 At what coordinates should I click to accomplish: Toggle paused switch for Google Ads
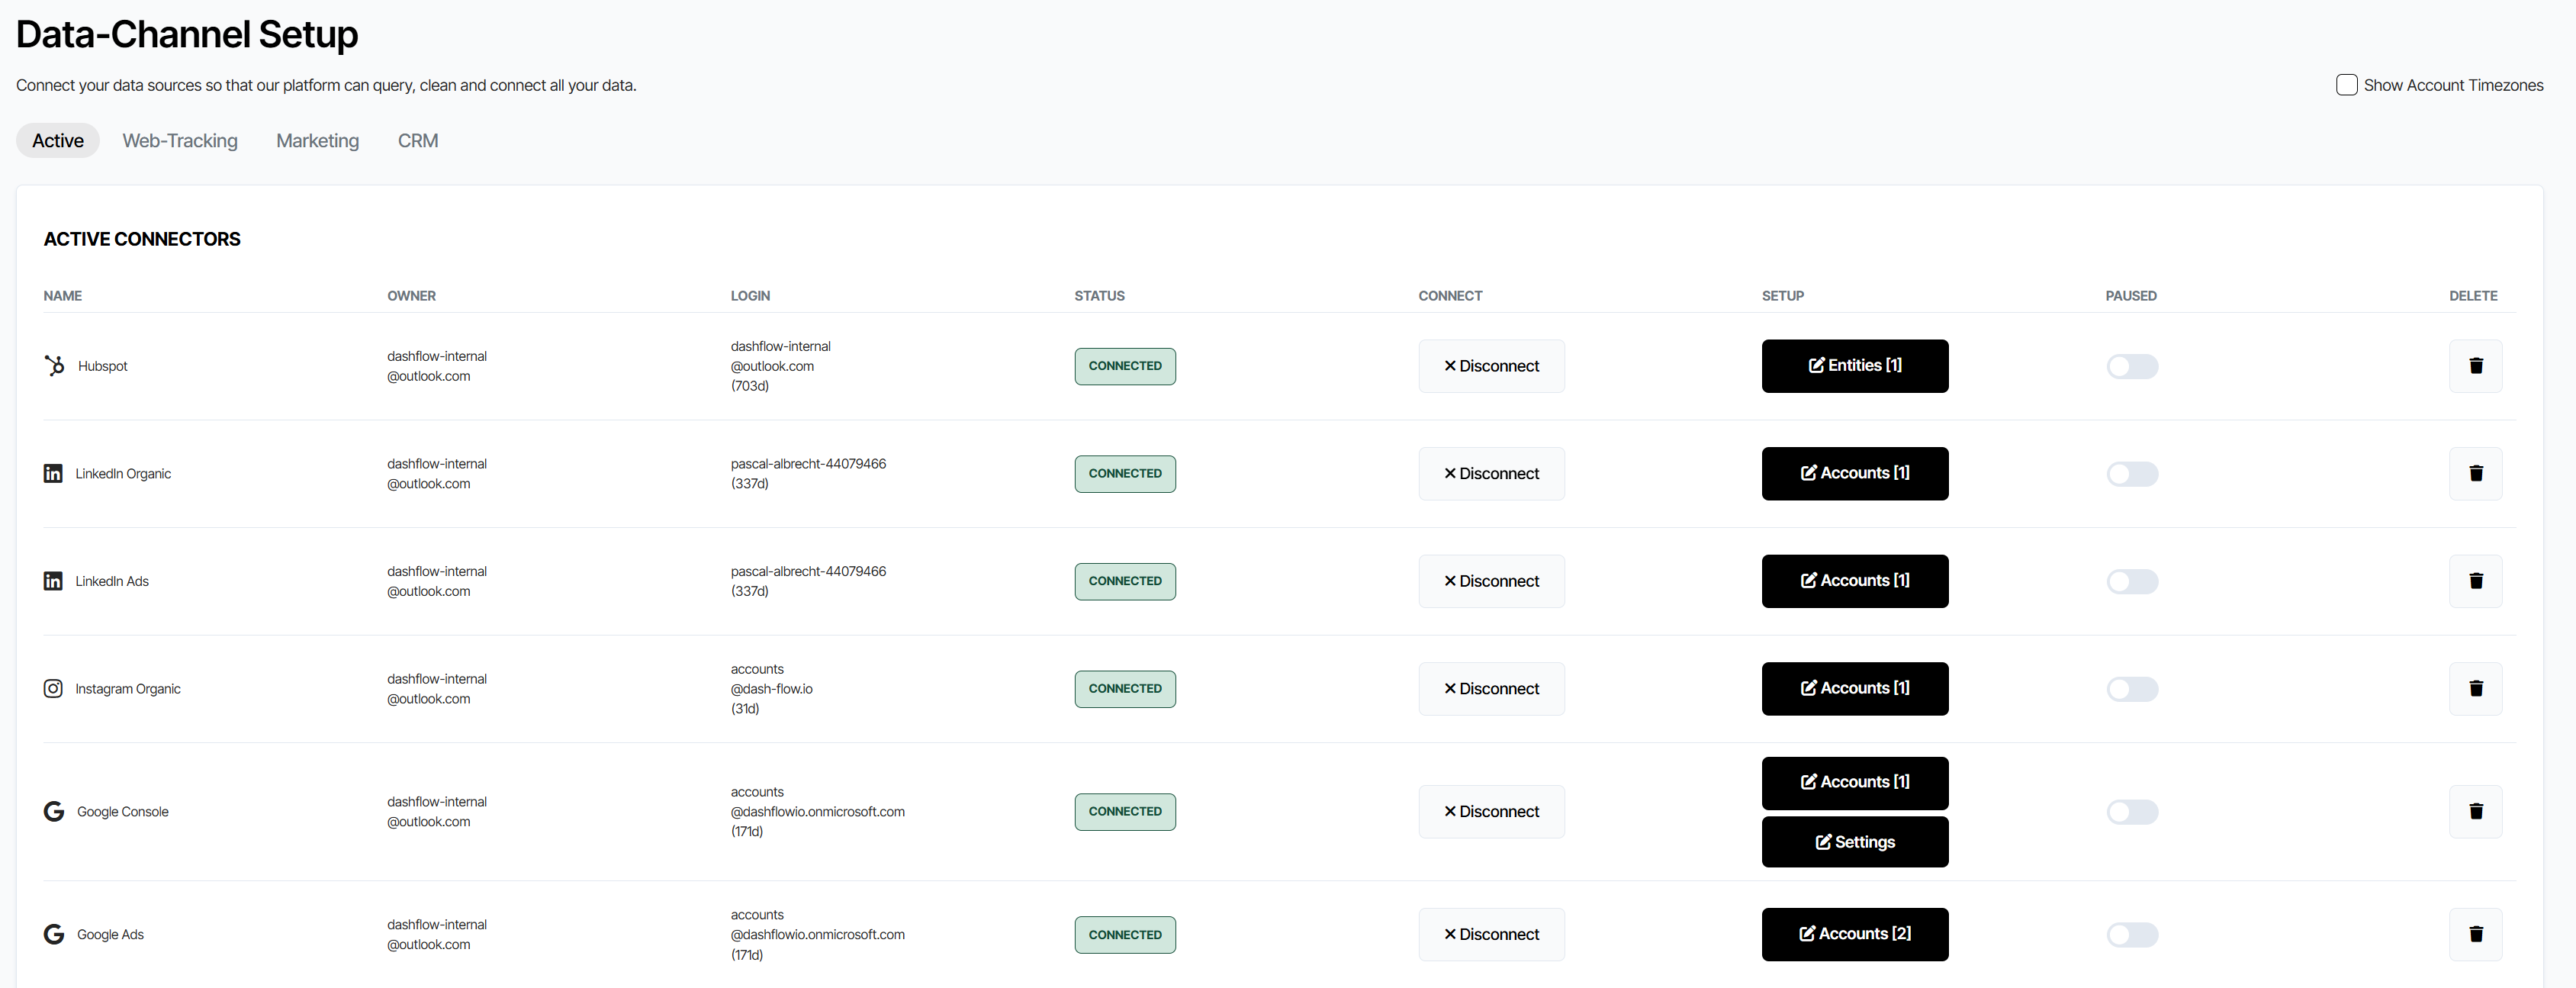point(2132,934)
